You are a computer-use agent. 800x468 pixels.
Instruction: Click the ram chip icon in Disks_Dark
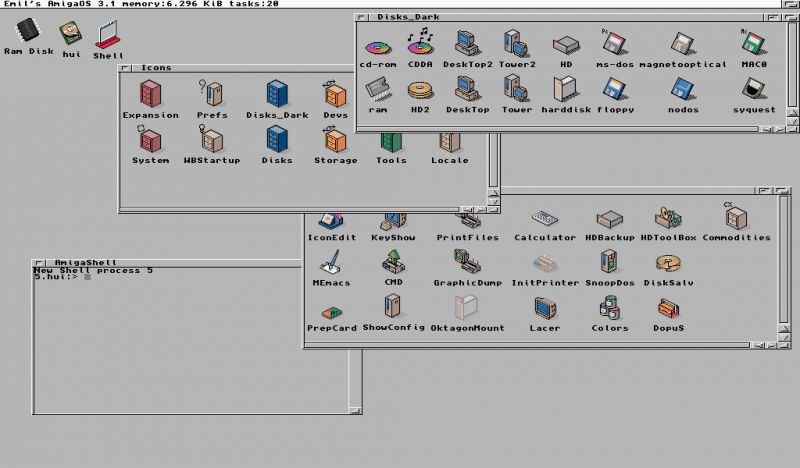pyautogui.click(x=378, y=89)
